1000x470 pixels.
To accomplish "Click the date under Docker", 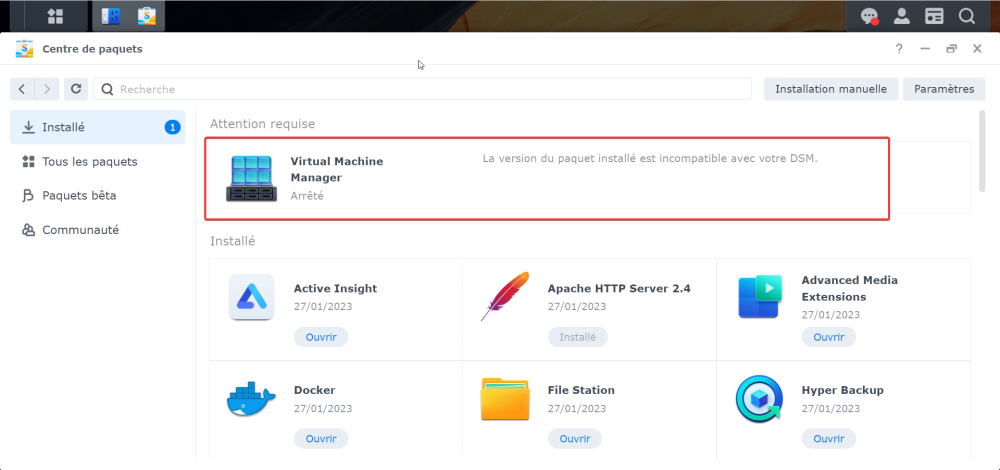I will click(x=323, y=408).
